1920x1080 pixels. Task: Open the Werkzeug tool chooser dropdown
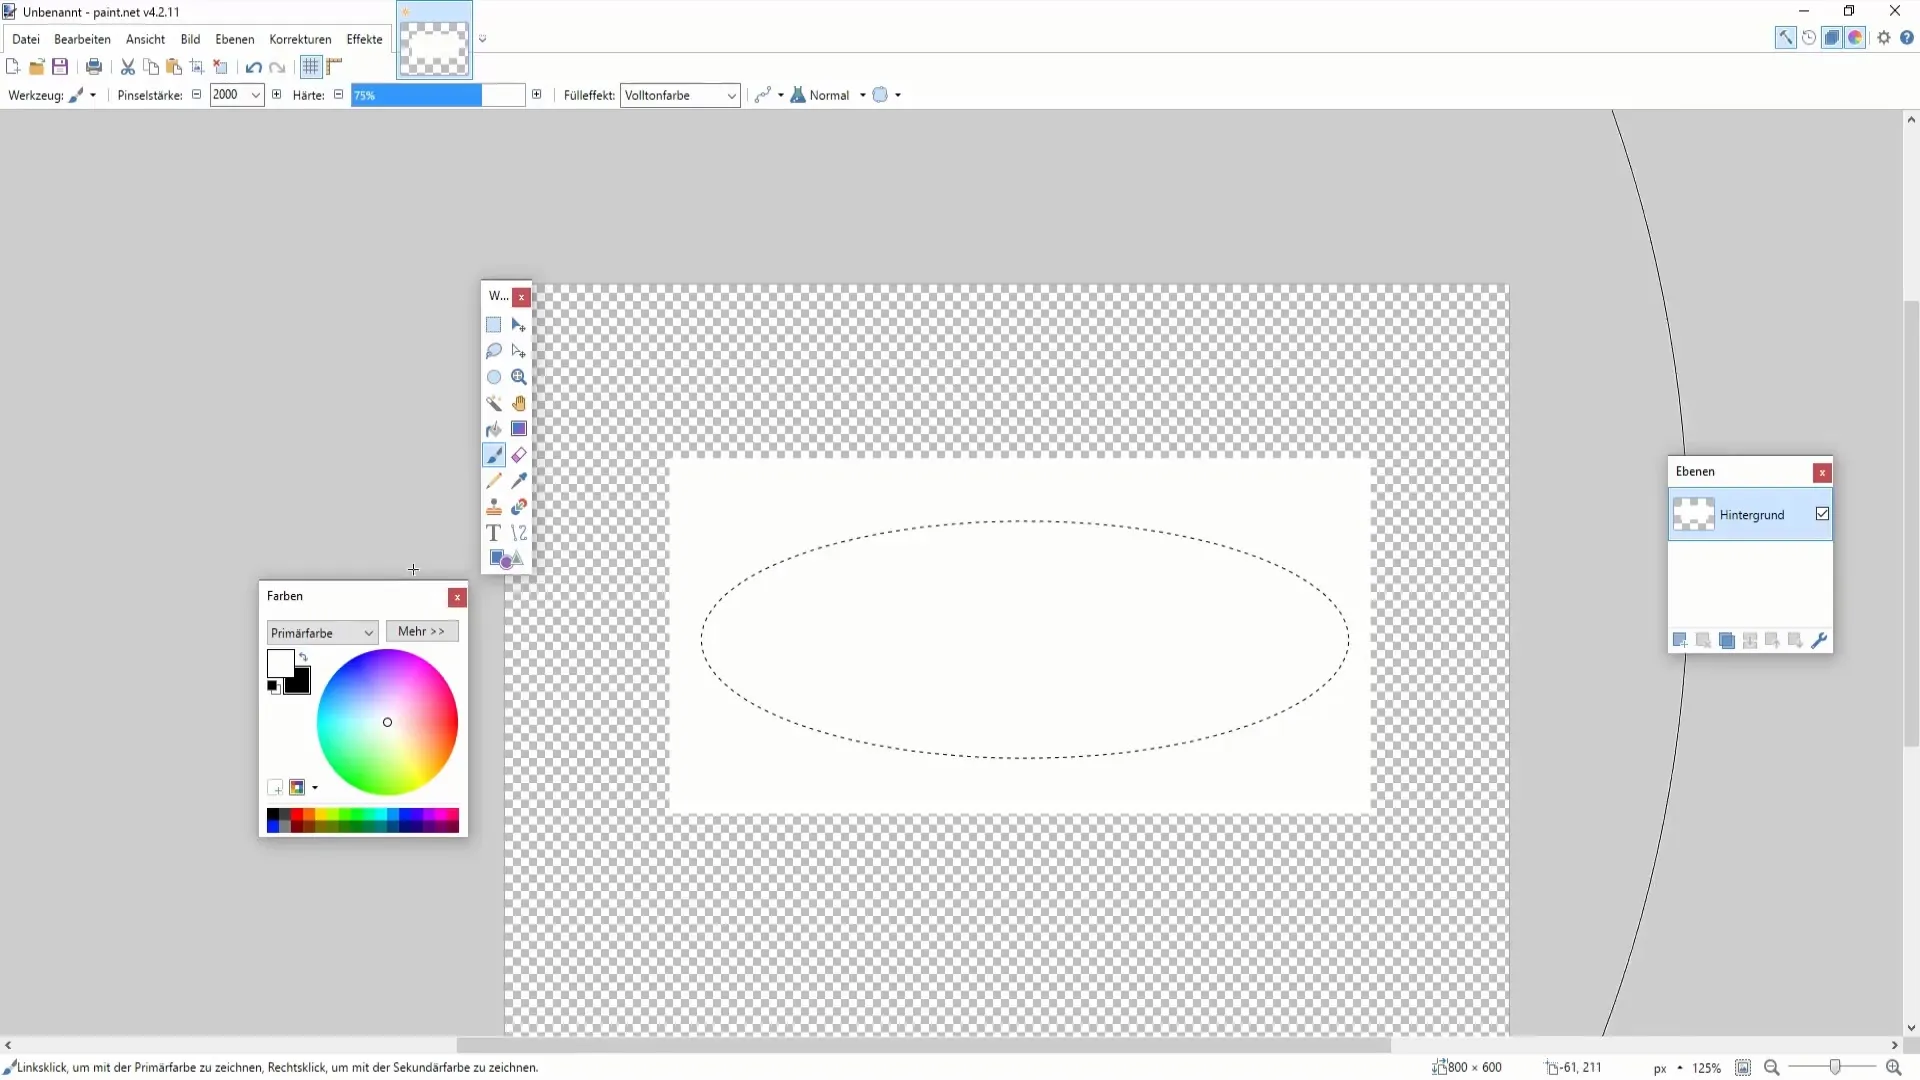click(82, 95)
